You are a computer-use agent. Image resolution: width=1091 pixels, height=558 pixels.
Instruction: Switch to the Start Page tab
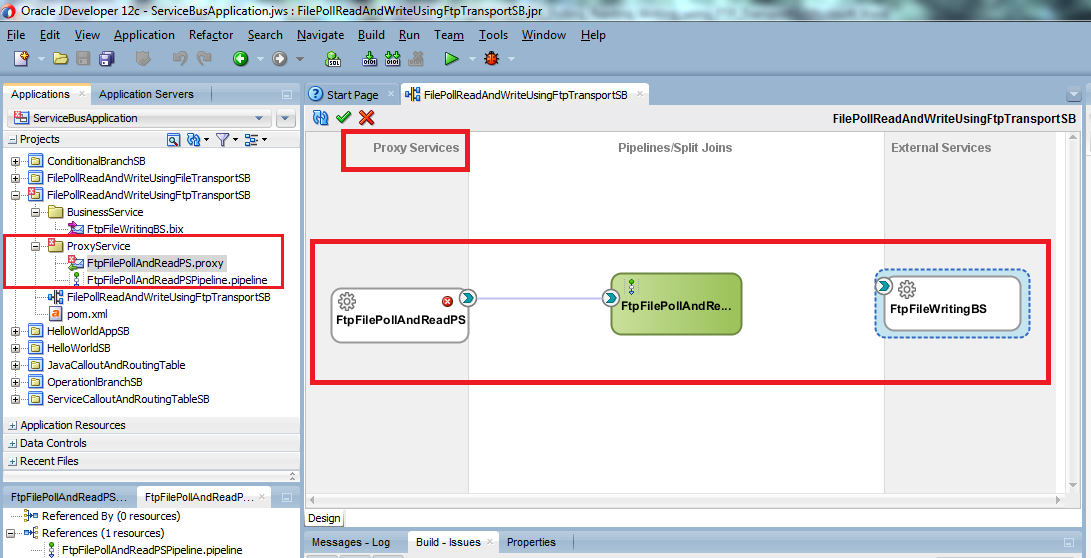point(352,95)
